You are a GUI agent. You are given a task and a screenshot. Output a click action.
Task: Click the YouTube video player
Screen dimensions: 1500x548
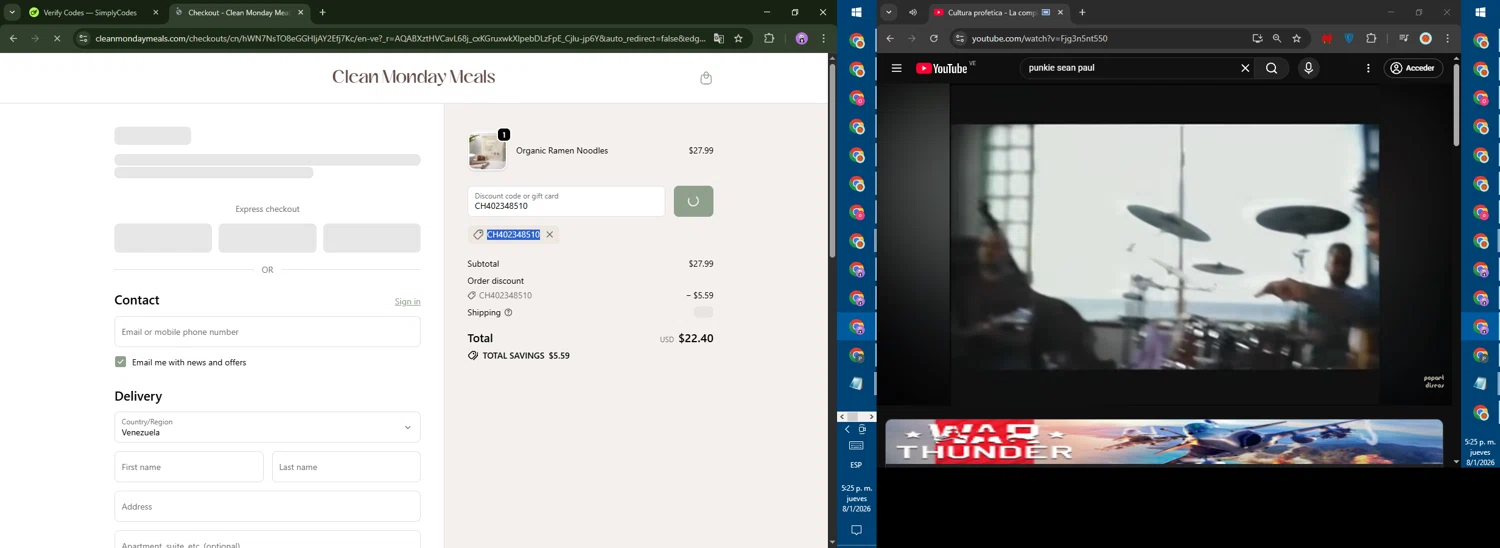pos(1164,246)
